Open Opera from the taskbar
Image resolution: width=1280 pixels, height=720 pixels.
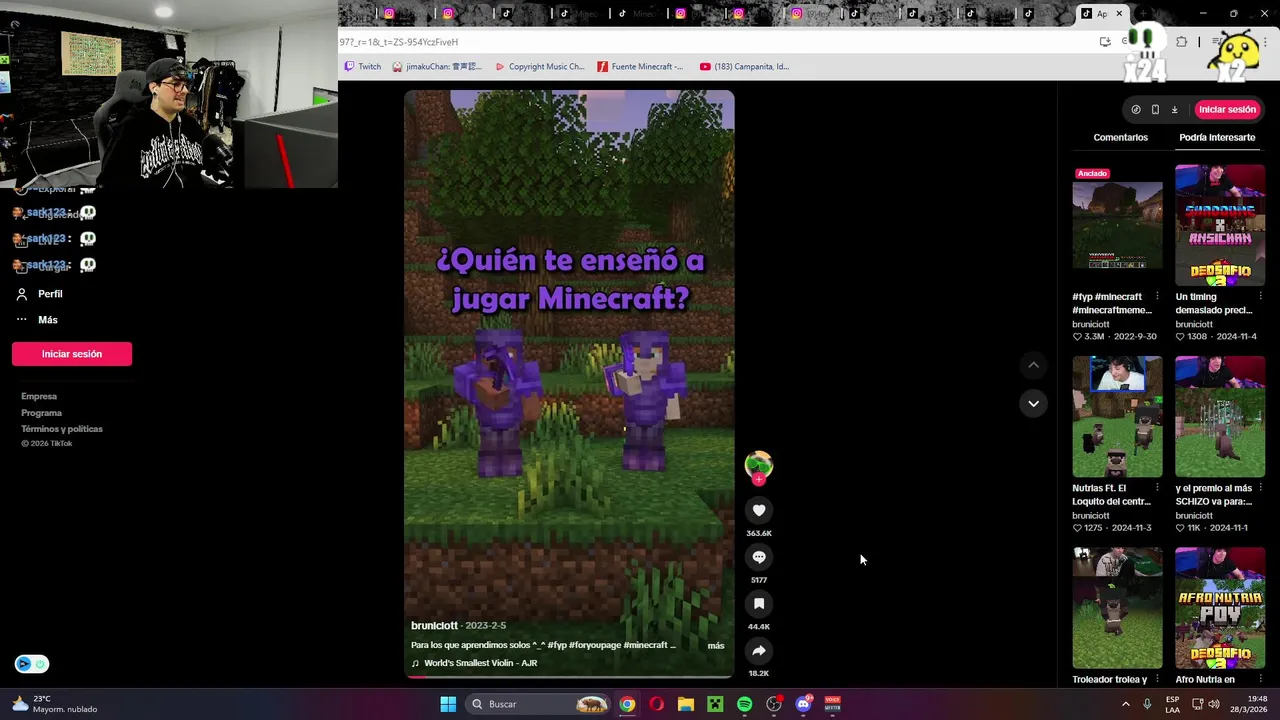[x=656, y=704]
